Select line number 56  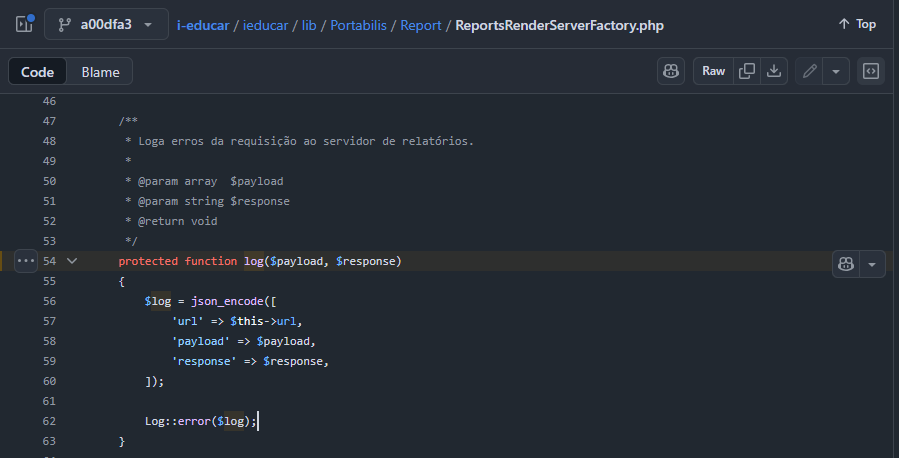click(x=49, y=301)
